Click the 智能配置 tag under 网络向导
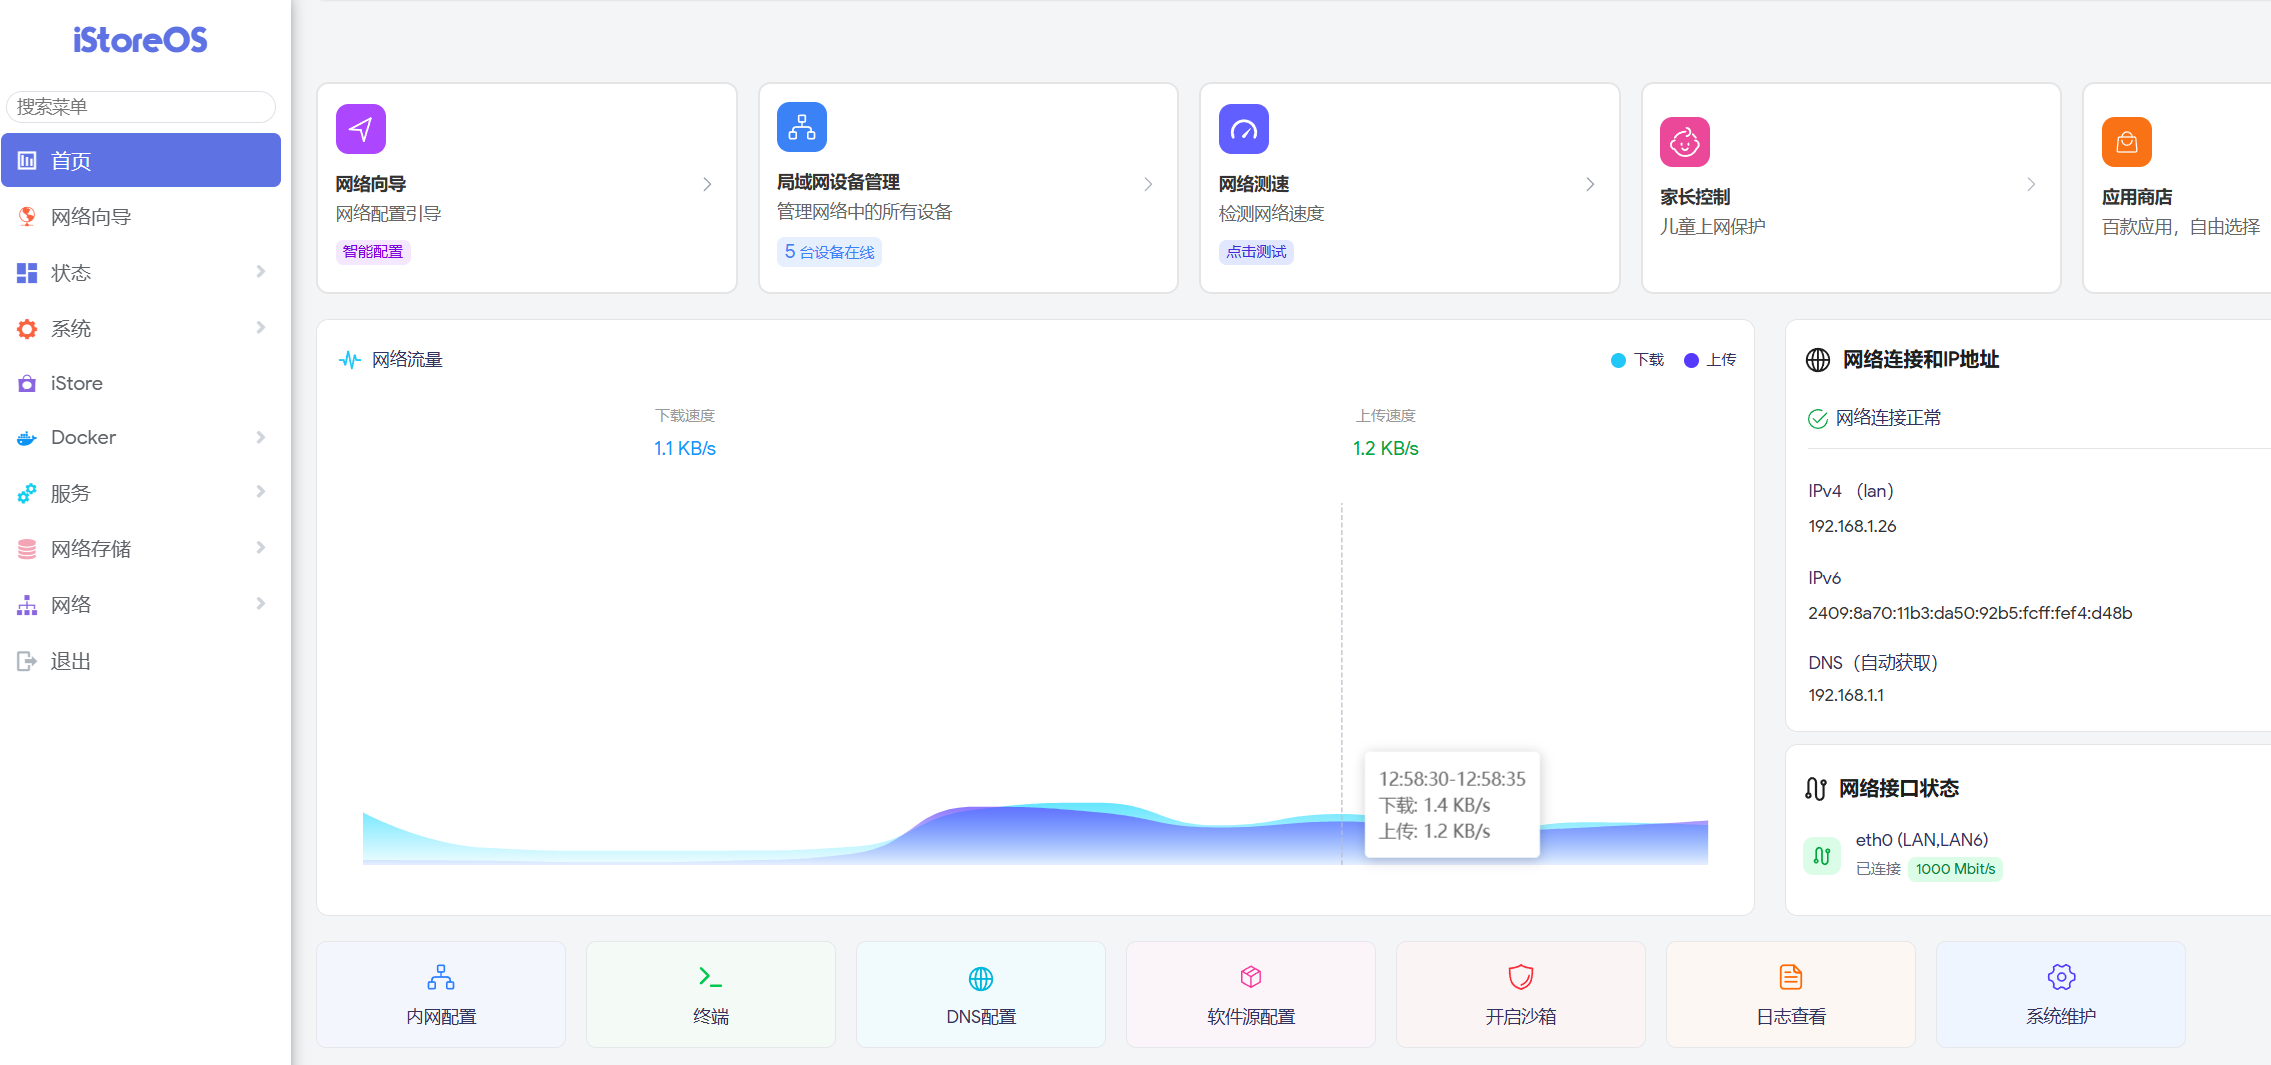Image resolution: width=2271 pixels, height=1065 pixels. click(x=373, y=252)
